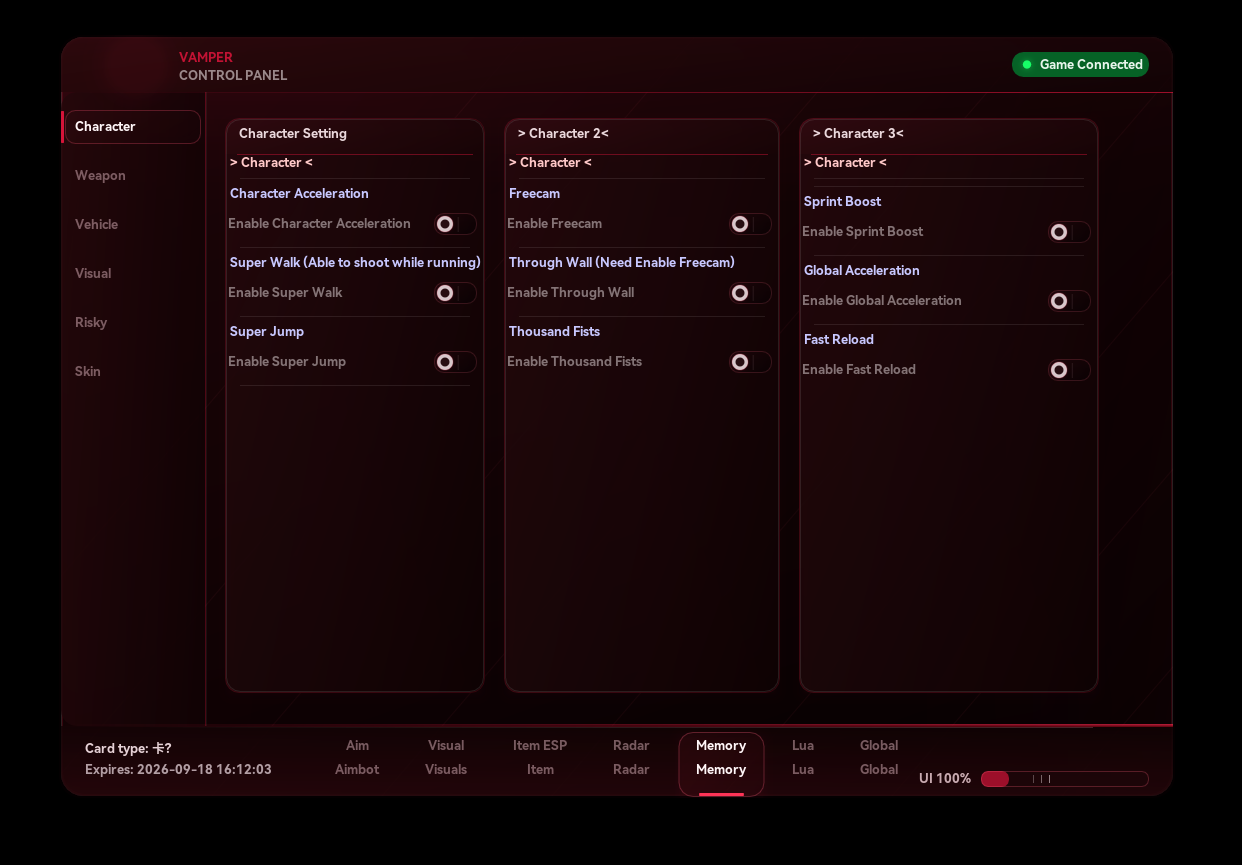The width and height of the screenshot is (1242, 865).
Task: Select the Character sidebar category
Action: point(132,127)
